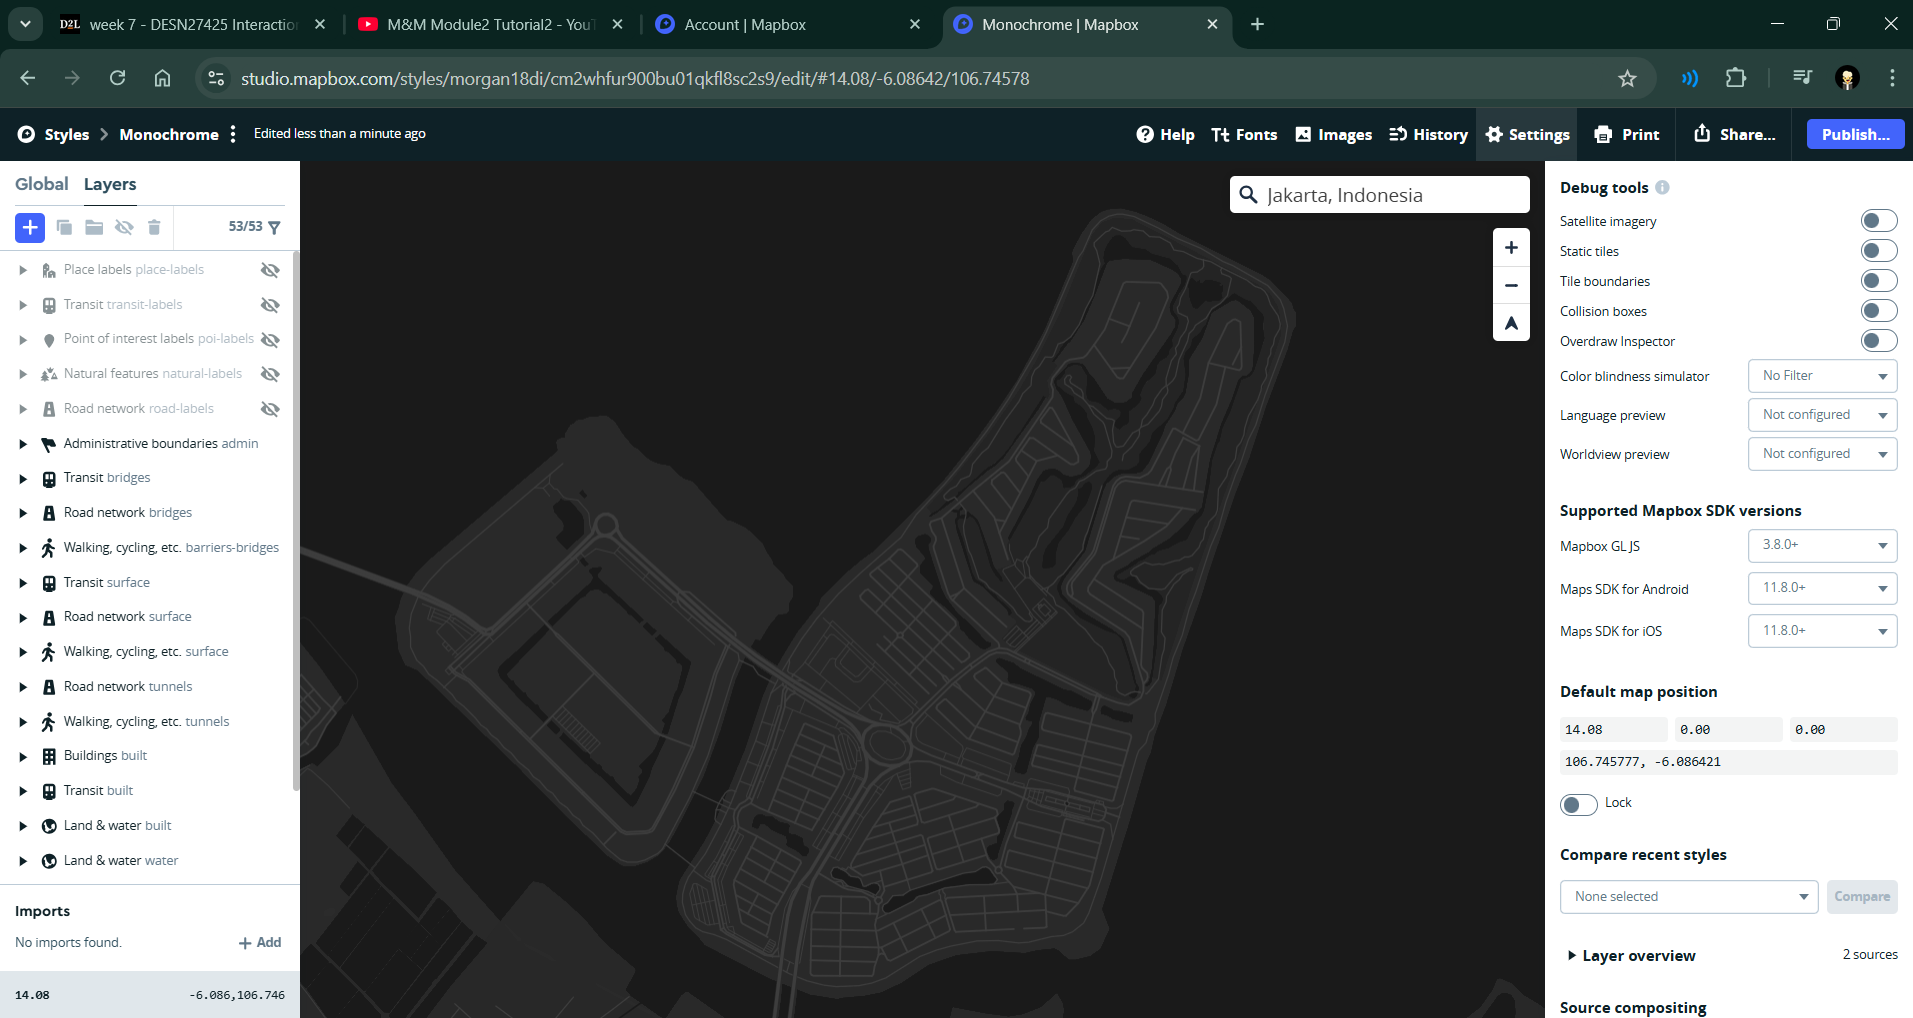The width and height of the screenshot is (1913, 1018).
Task: Toggle the default map position Lock
Action: click(x=1578, y=804)
